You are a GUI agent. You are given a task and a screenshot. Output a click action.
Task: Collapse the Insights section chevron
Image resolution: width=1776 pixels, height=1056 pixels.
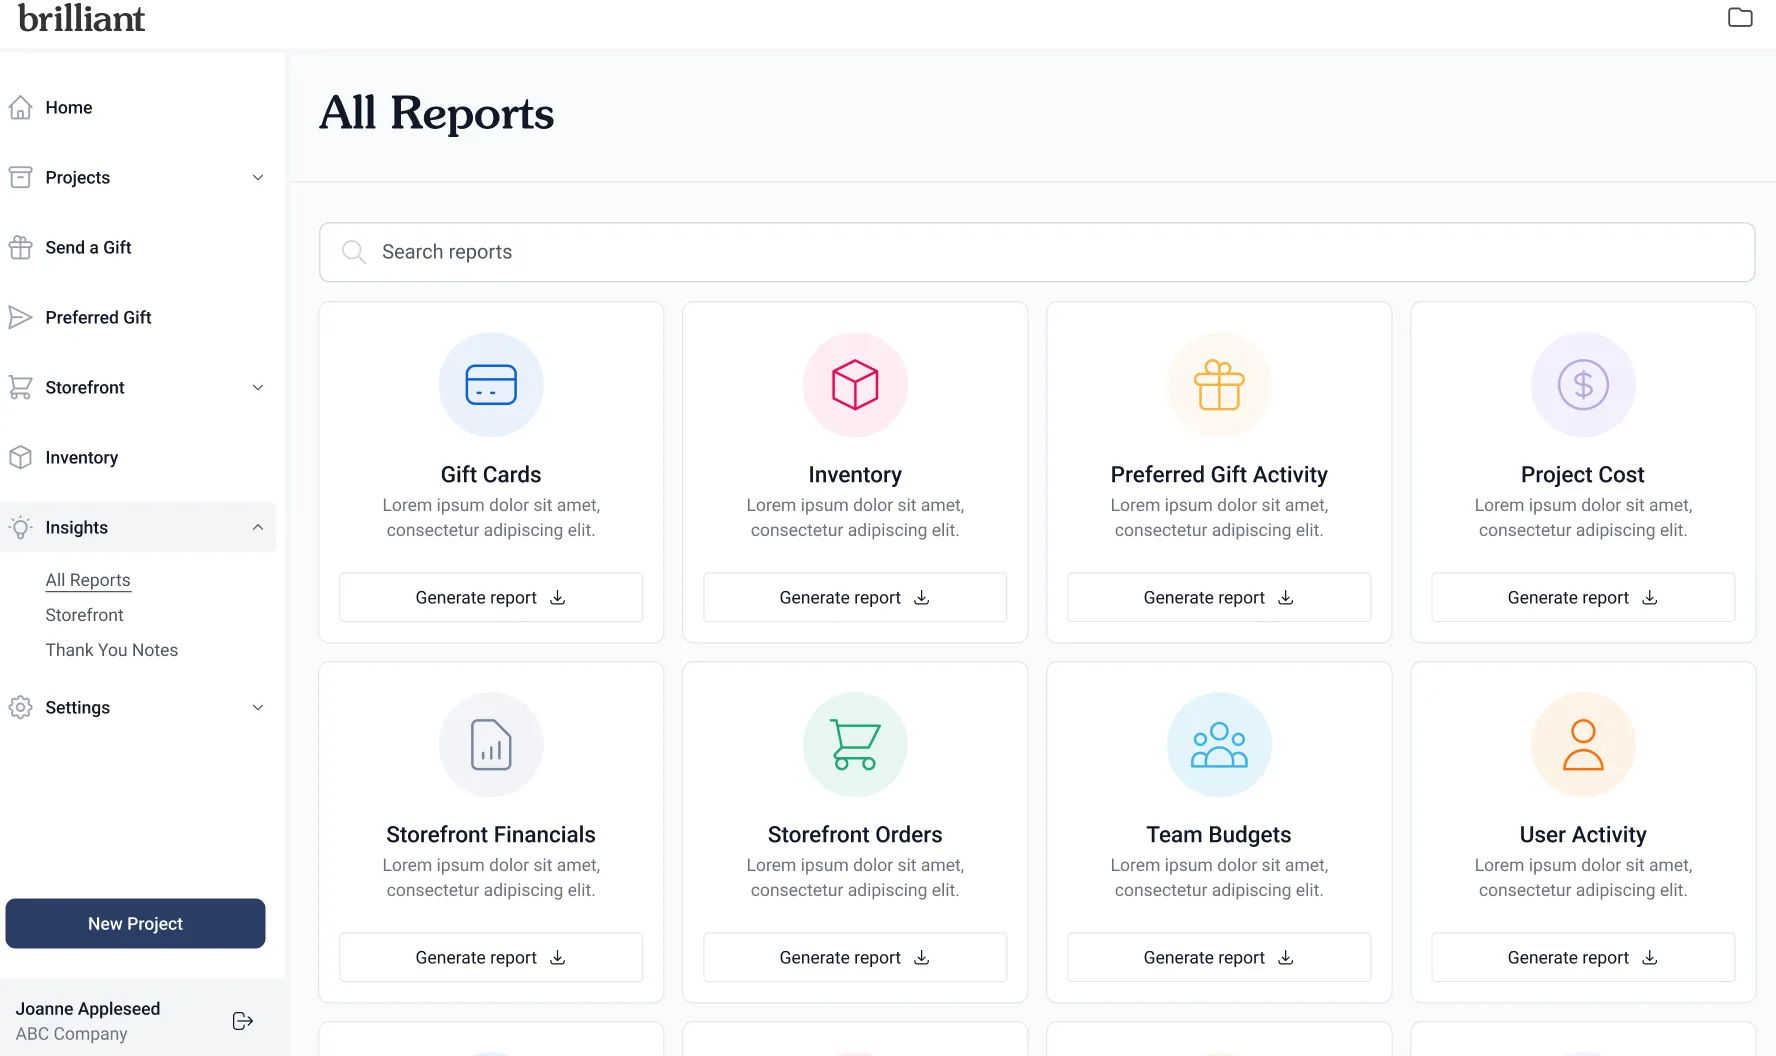[258, 528]
